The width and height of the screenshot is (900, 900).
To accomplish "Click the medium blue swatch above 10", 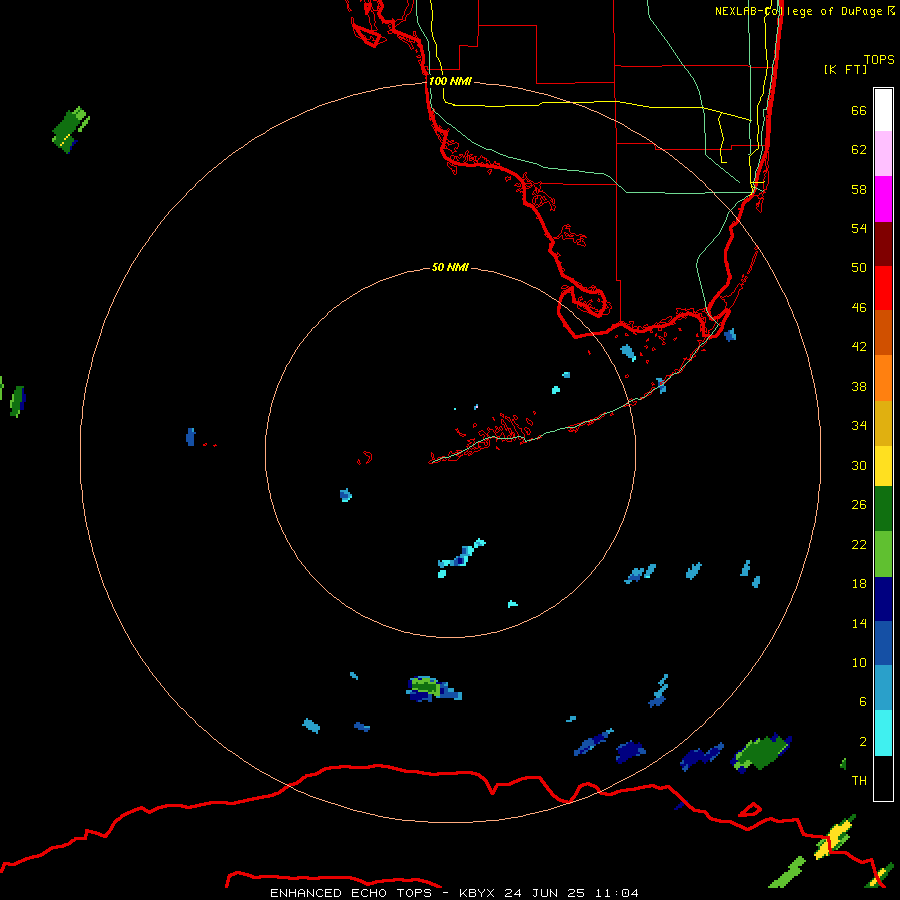I will click(x=883, y=643).
